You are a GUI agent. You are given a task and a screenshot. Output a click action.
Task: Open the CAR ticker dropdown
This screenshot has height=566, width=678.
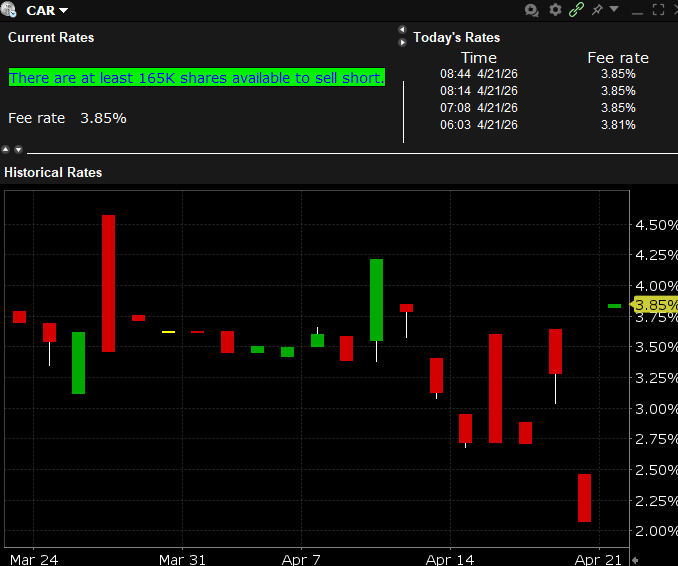(64, 10)
